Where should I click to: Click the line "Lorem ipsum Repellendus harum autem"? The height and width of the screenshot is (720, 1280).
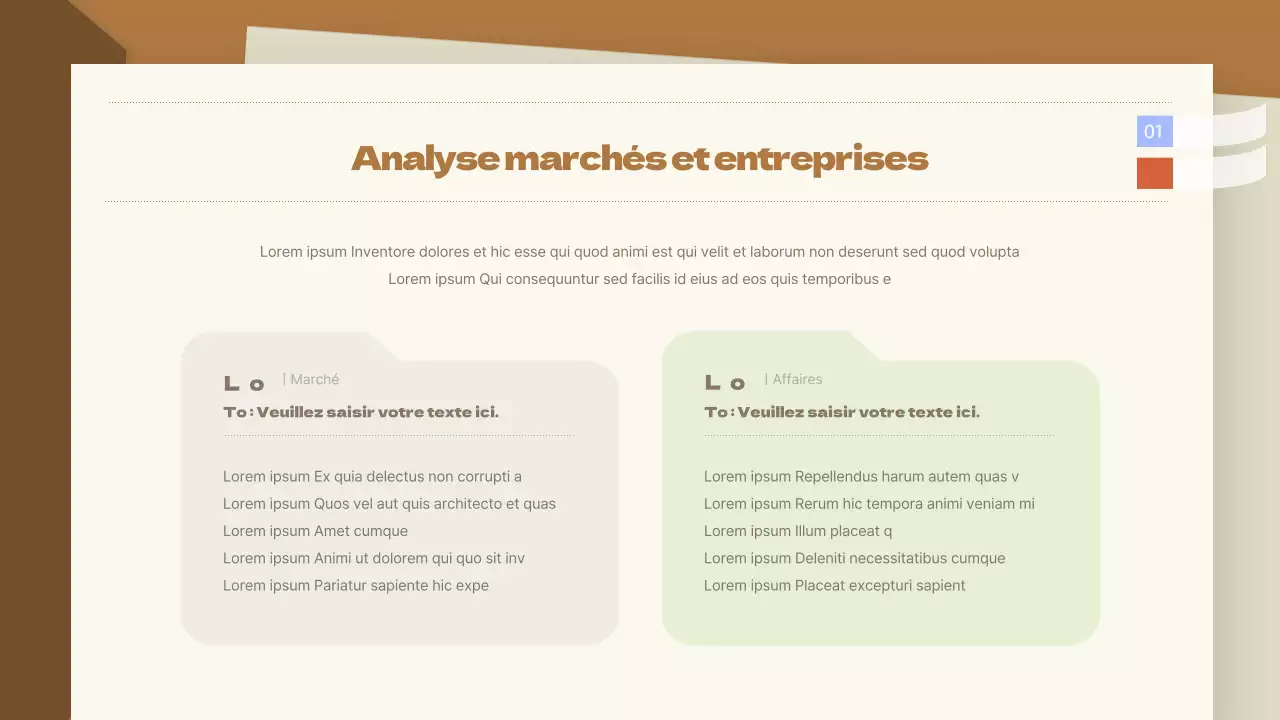(x=861, y=477)
